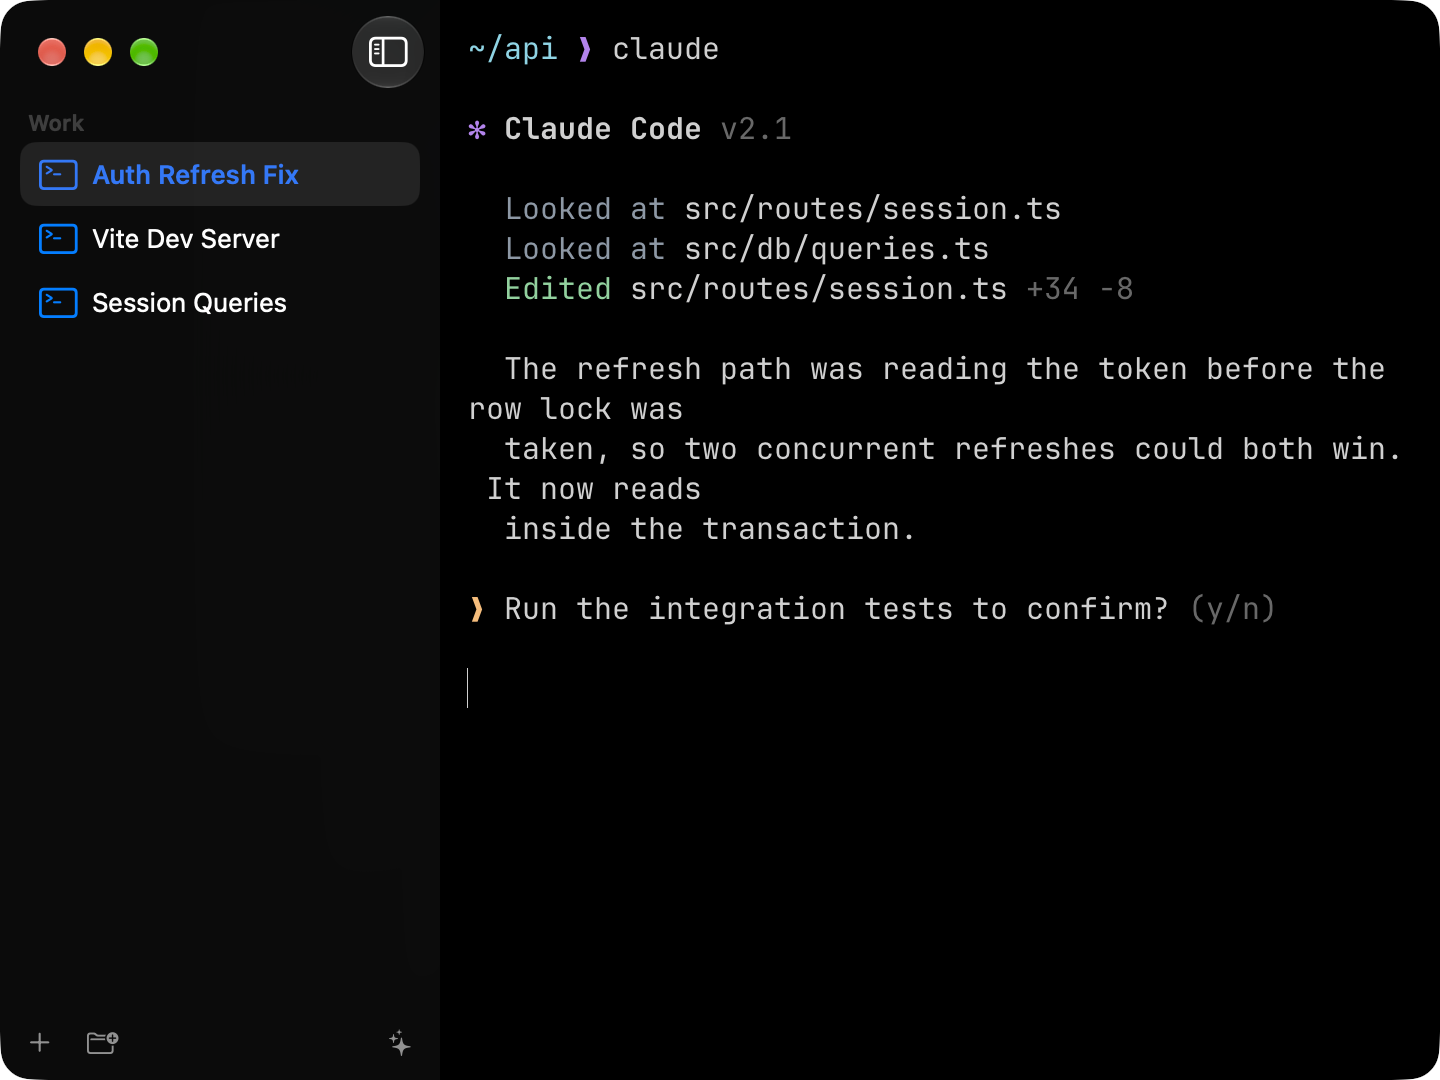Switch to the Vite Dev Server session
Viewport: 1440px width, 1080px height.
pyautogui.click(x=220, y=238)
